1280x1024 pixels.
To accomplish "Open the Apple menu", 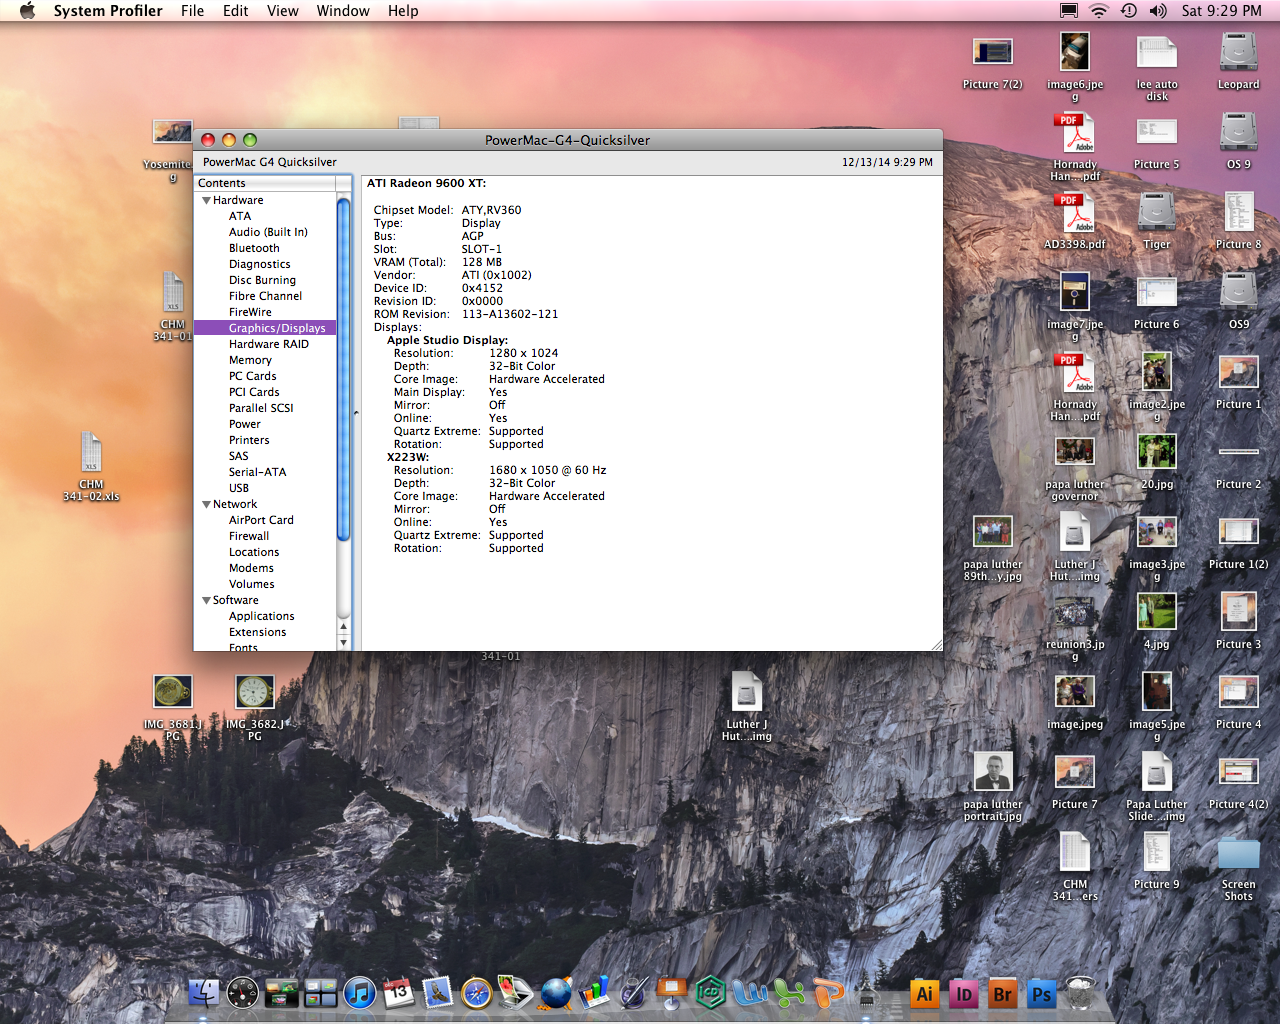I will pyautogui.click(x=27, y=11).
